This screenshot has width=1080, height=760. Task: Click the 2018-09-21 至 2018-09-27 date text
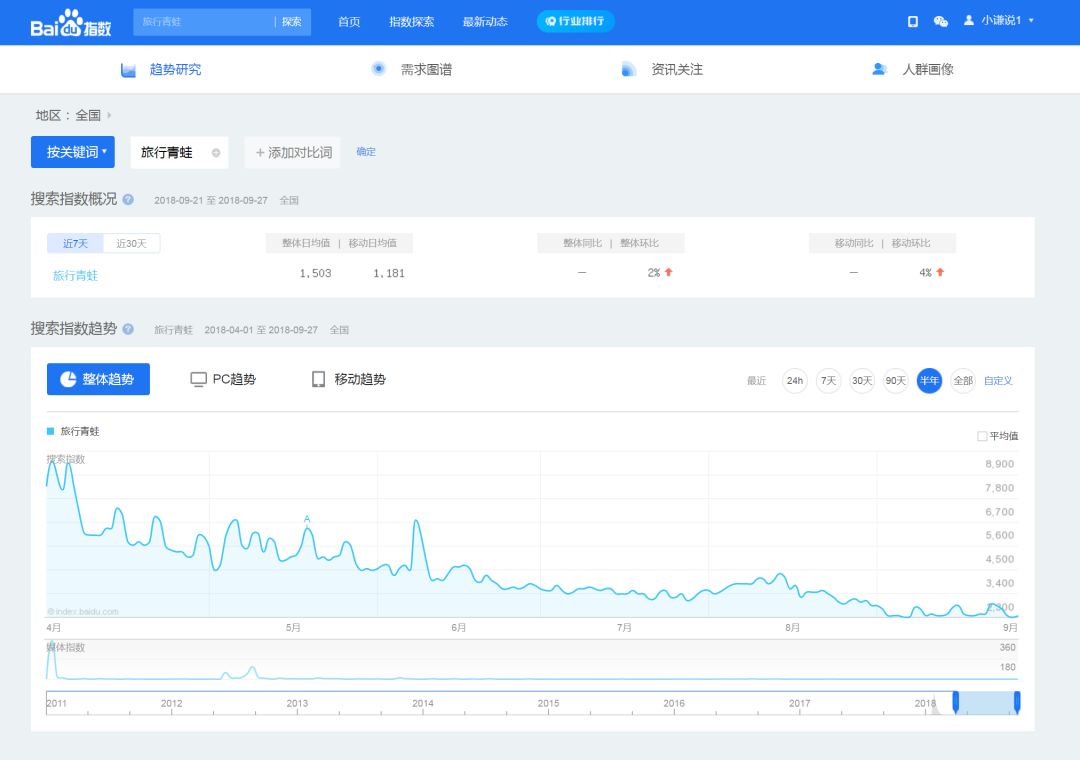pos(211,201)
